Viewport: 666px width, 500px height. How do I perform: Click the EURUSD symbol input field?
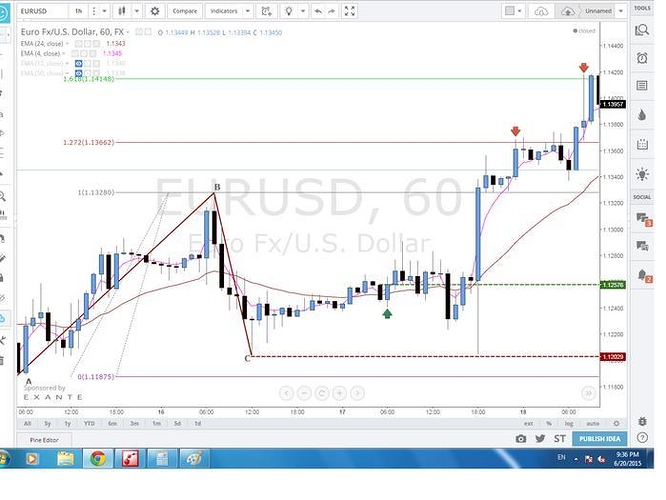[42, 11]
